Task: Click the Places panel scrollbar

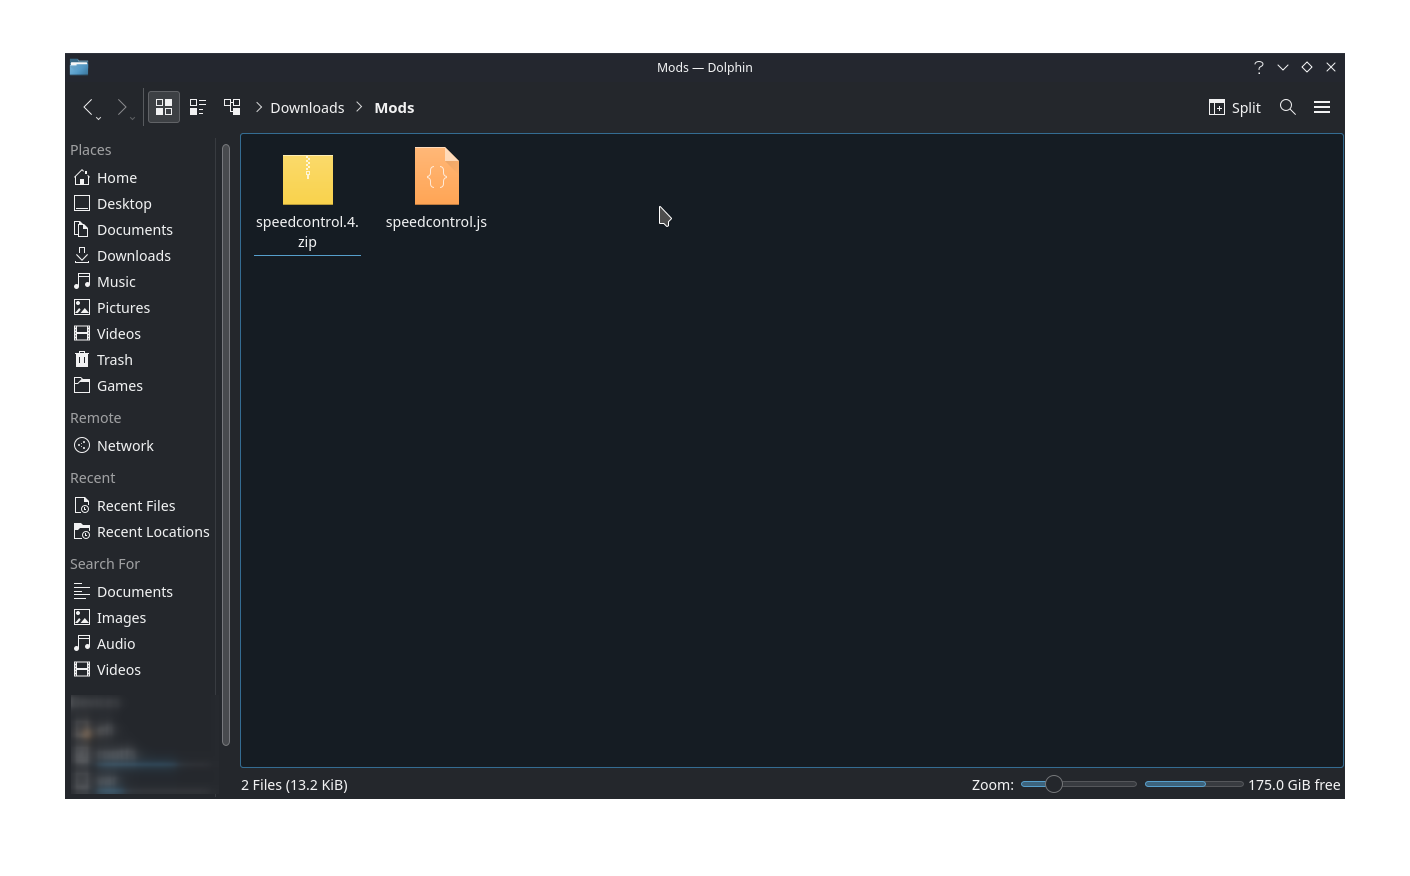Action: [226, 445]
